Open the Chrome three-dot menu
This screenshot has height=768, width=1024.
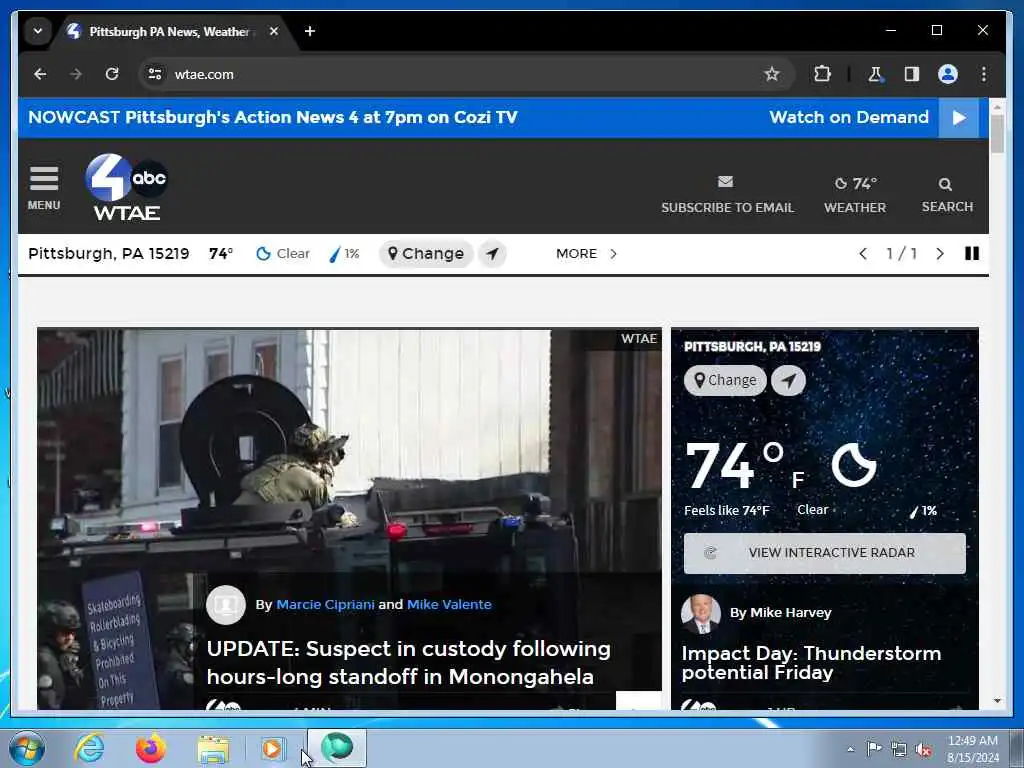coord(984,74)
